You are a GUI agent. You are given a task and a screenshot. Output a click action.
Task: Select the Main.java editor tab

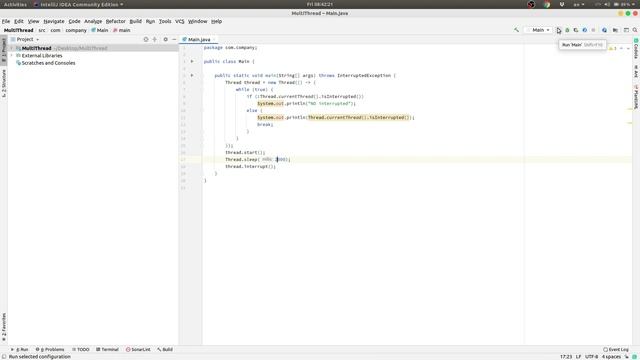coord(199,40)
